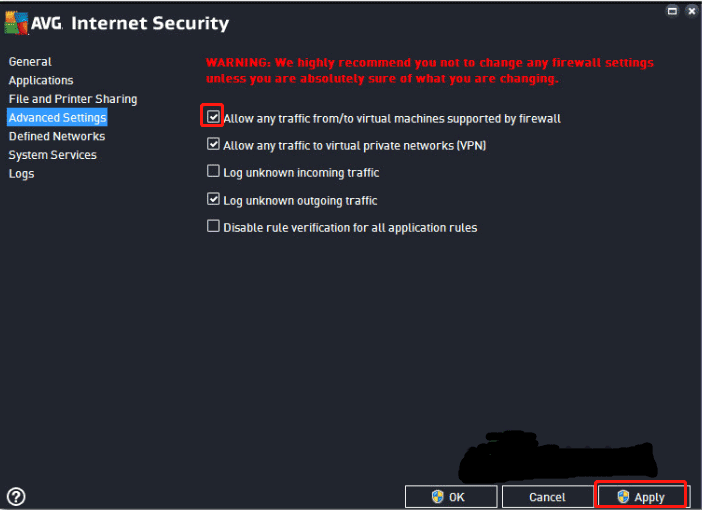The width and height of the screenshot is (705, 511).
Task: Click the AVG logo icon
Action: pos(17,22)
